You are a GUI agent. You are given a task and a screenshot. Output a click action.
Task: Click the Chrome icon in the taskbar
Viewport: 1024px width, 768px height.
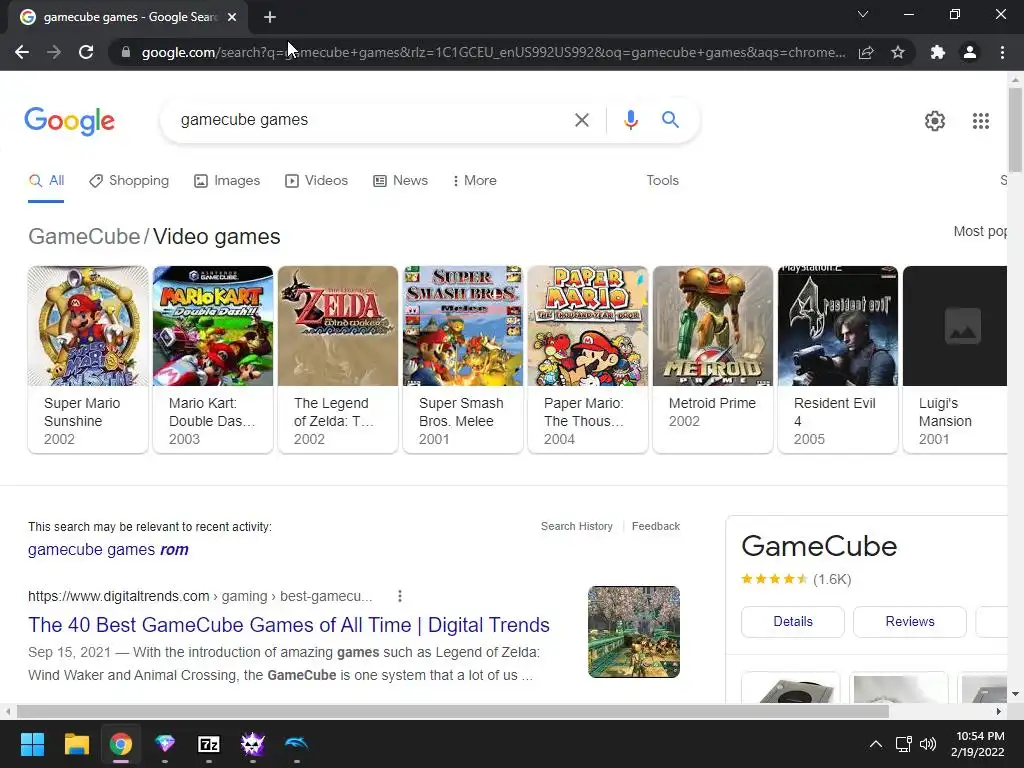(x=121, y=744)
